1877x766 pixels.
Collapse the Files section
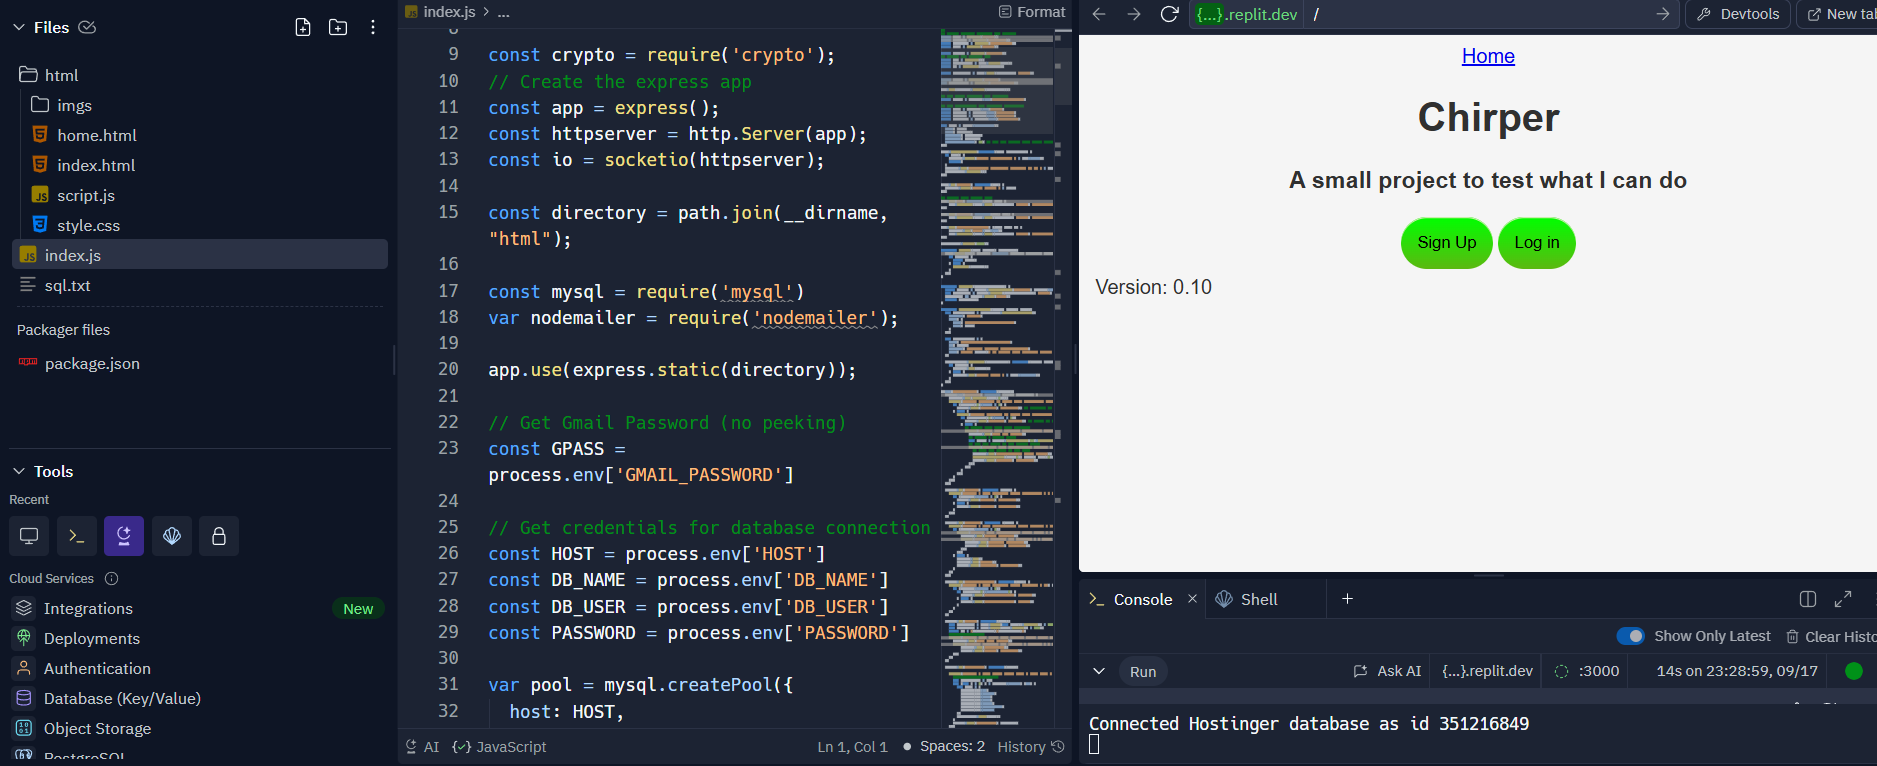click(19, 27)
